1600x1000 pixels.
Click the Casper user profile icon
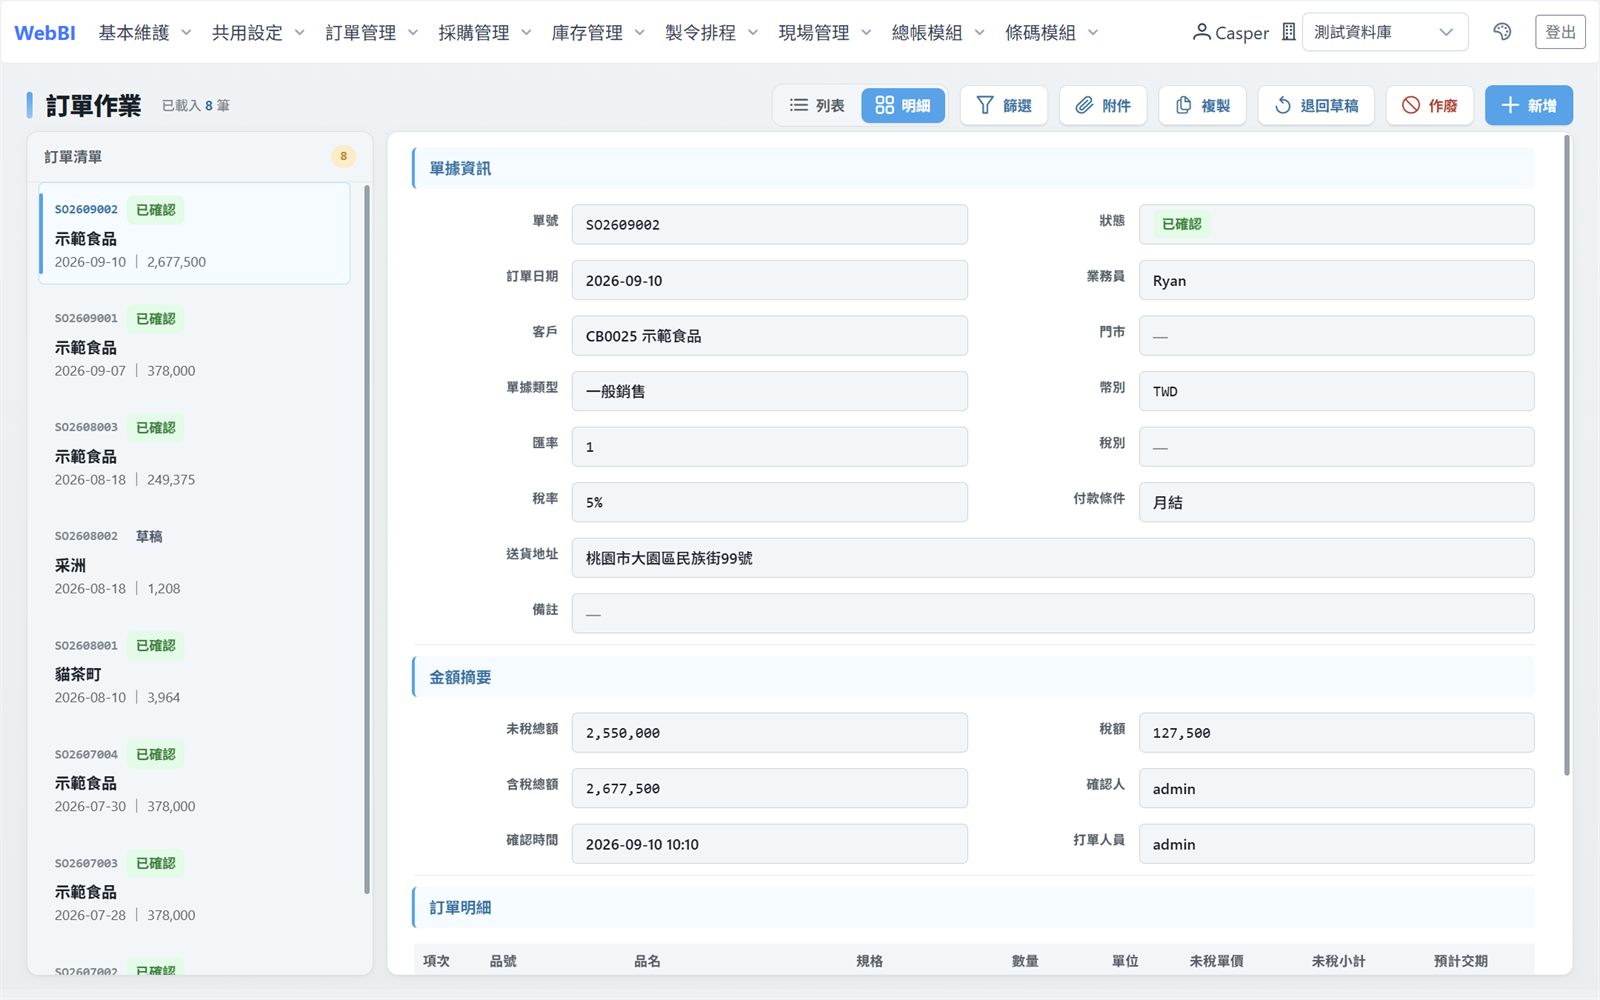click(1201, 32)
